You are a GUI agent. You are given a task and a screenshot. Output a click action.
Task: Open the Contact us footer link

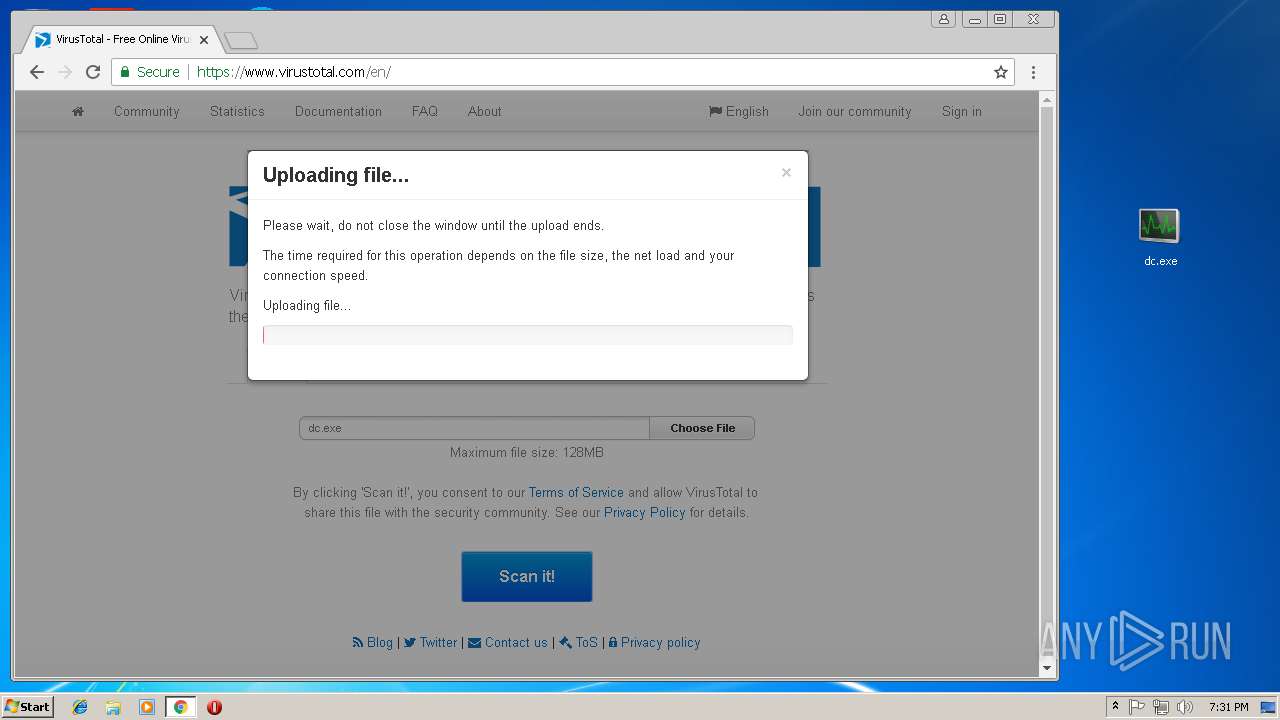click(508, 642)
